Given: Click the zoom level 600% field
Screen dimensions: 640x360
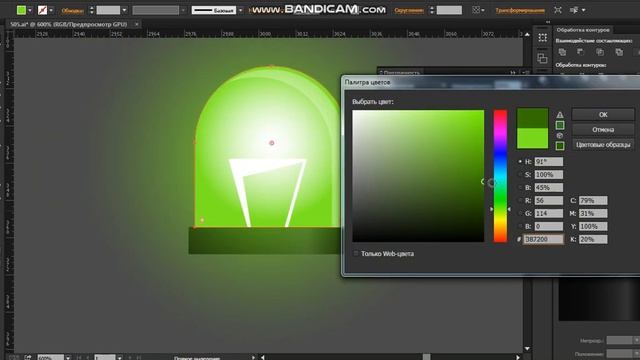Looking at the screenshot, I should (50, 358).
